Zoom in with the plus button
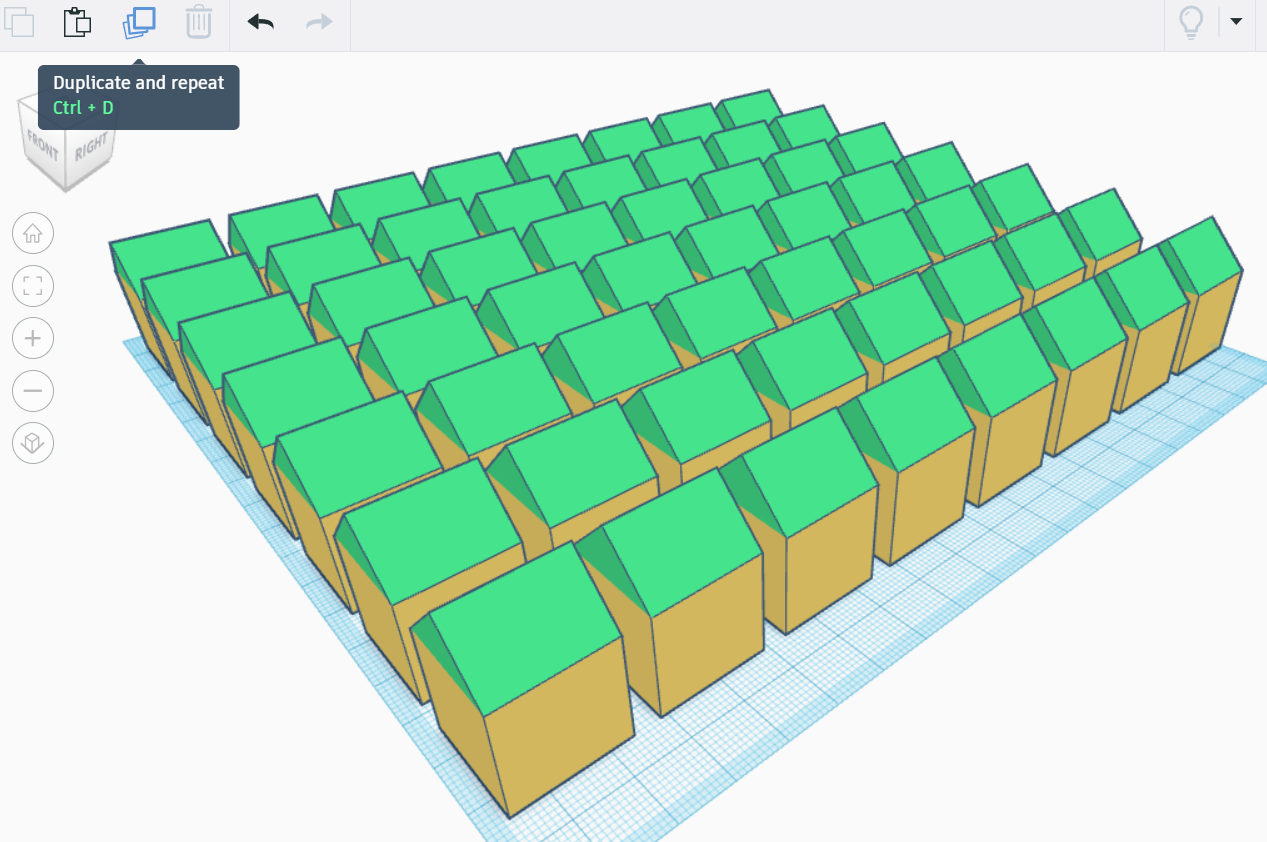The width and height of the screenshot is (1267, 842). (x=33, y=339)
